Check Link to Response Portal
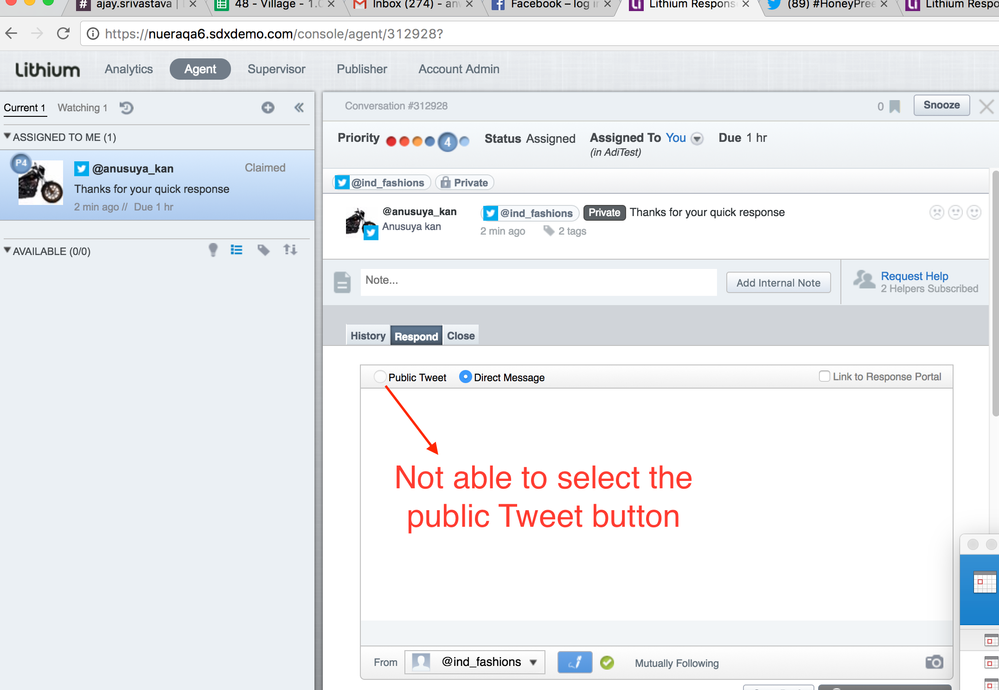999x690 pixels. pyautogui.click(x=824, y=376)
